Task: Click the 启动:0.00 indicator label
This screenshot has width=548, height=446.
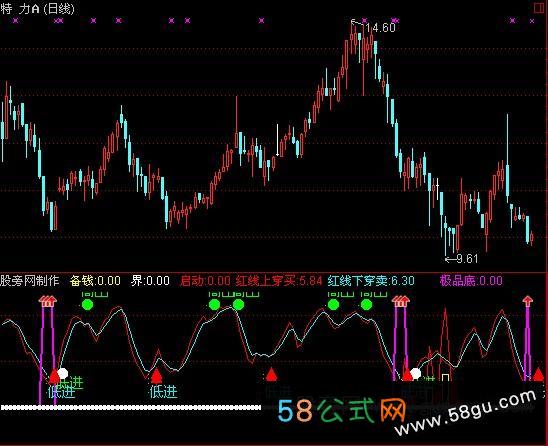Action: pos(205,281)
